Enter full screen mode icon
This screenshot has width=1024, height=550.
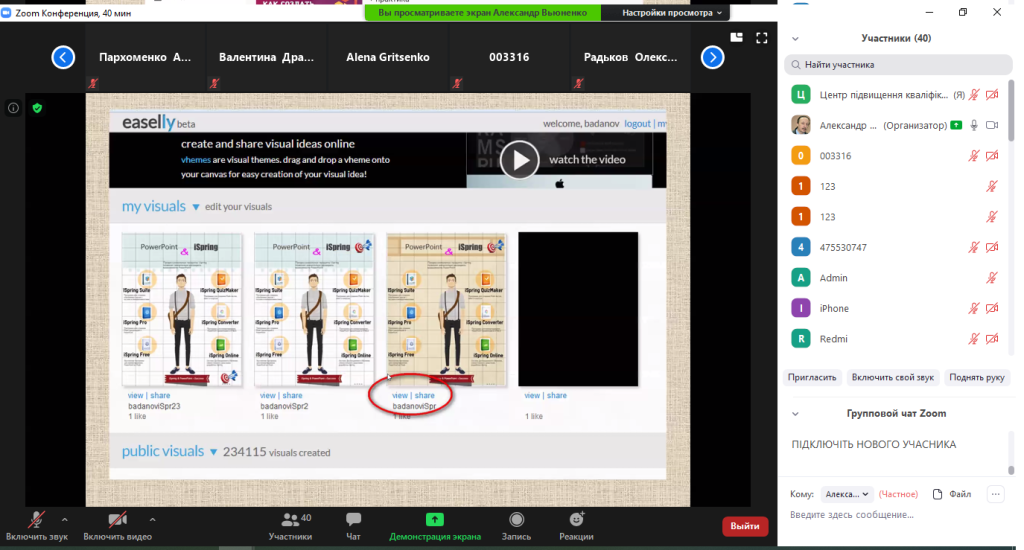tap(761, 38)
